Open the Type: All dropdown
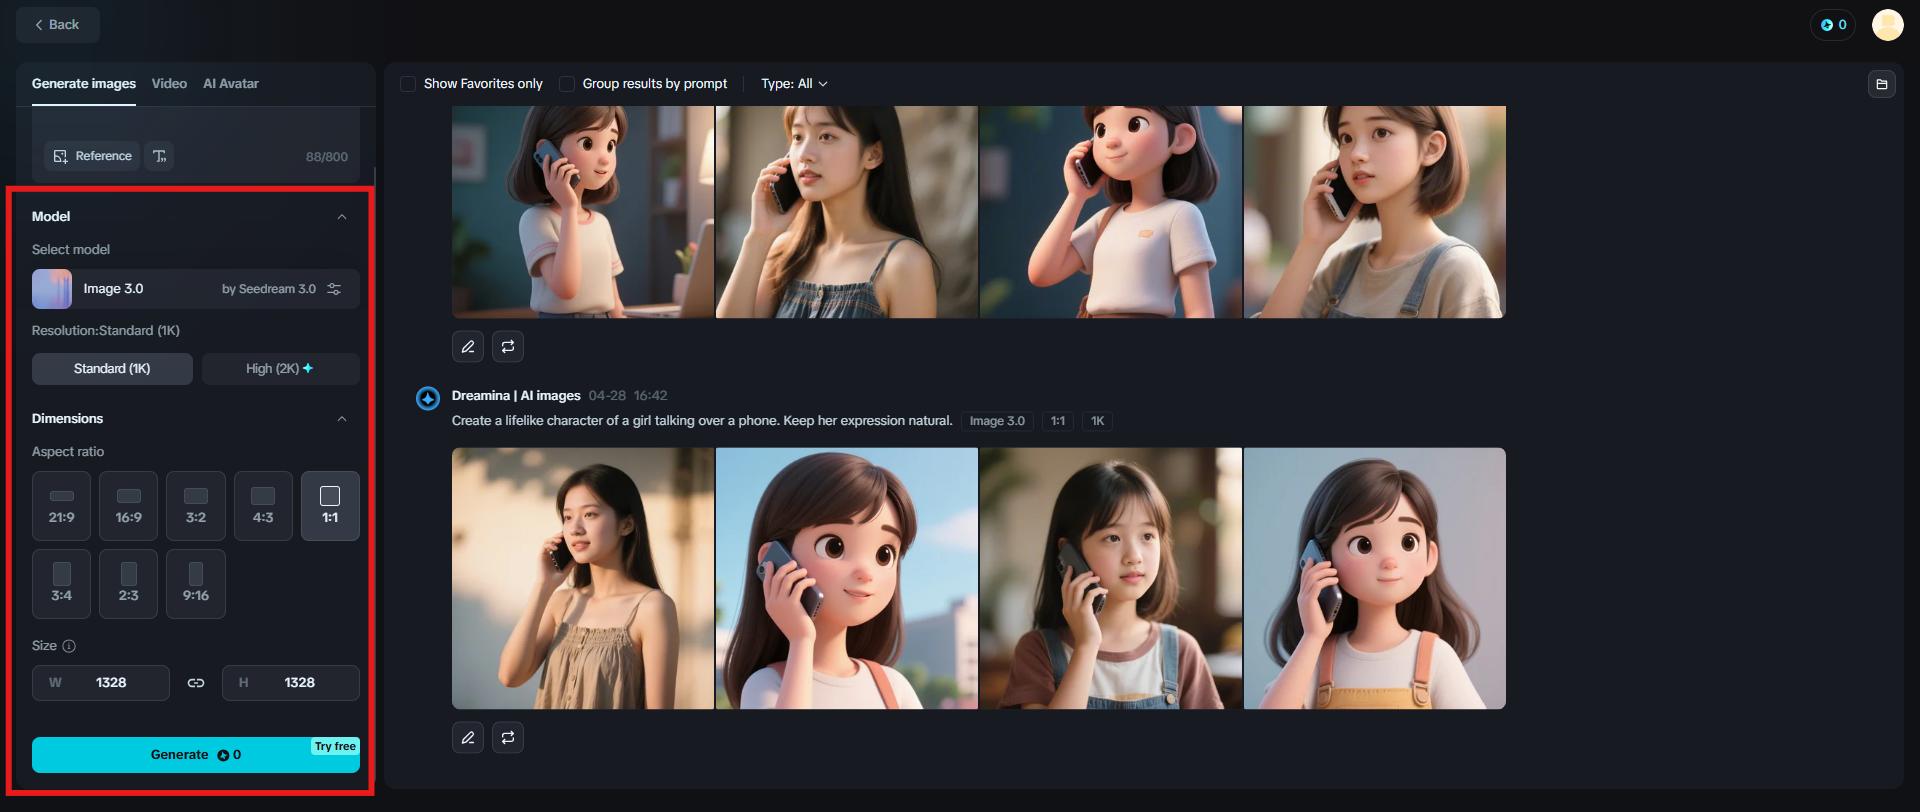This screenshot has width=1920, height=812. 794,84
